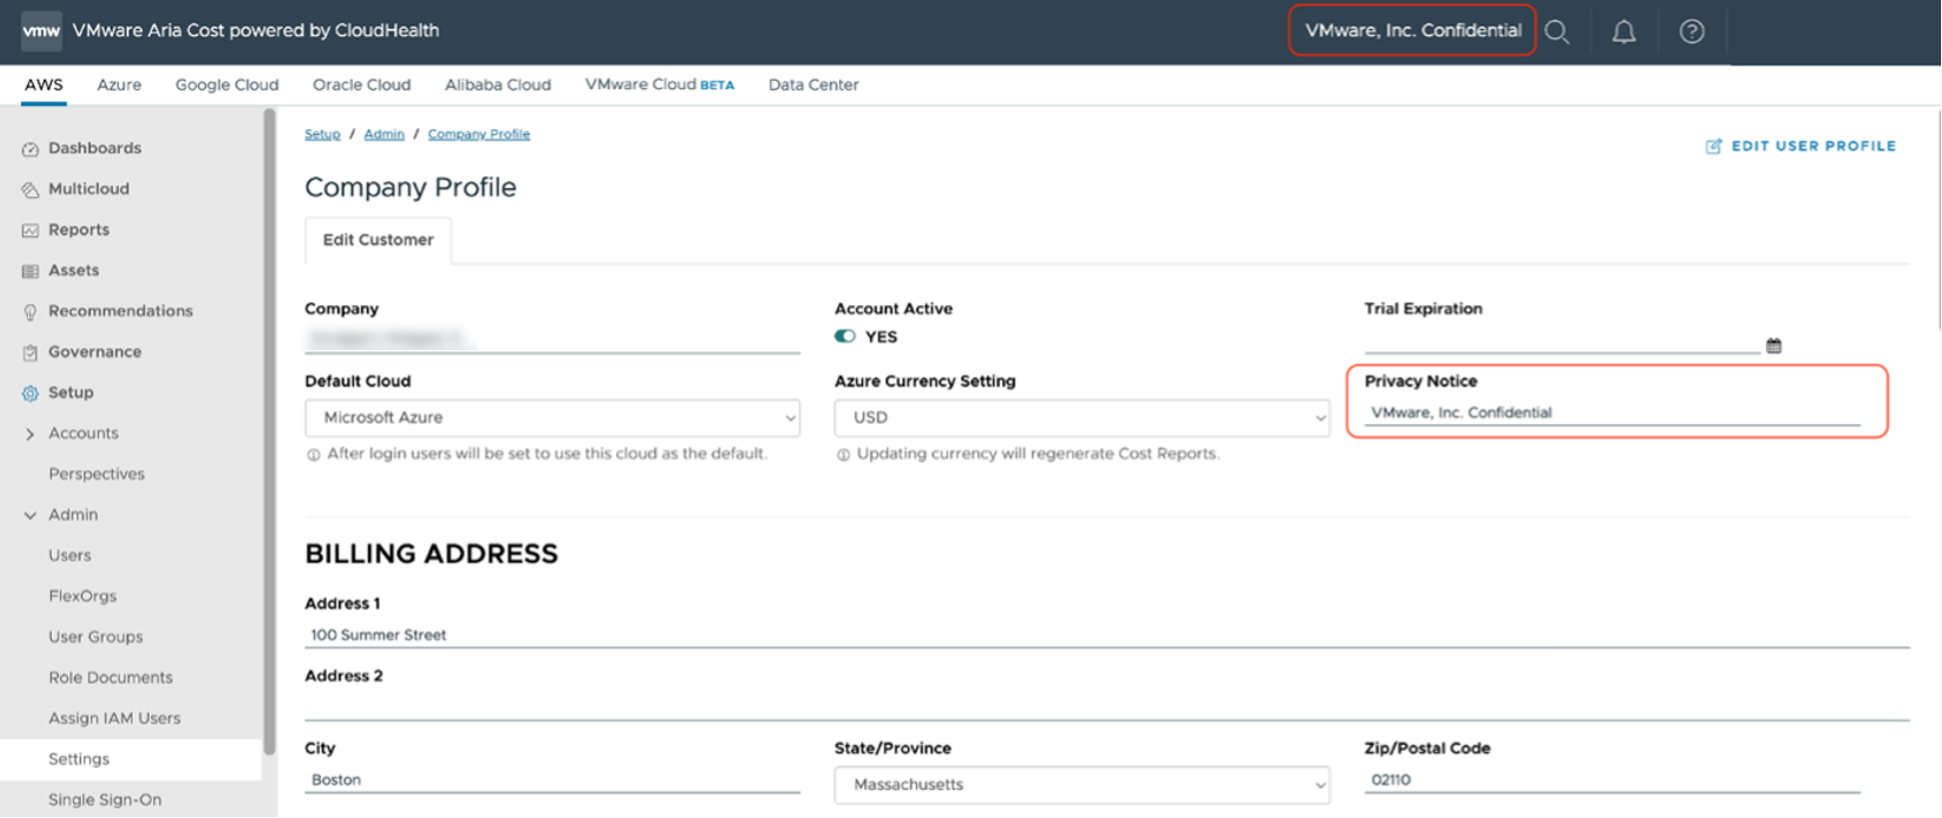This screenshot has width=1942, height=818.
Task: Open Users under Admin
Action: pyautogui.click(x=70, y=556)
